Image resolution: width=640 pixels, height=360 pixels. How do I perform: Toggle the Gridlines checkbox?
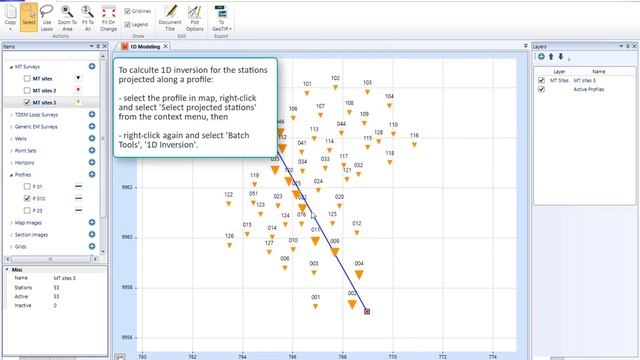127,11
